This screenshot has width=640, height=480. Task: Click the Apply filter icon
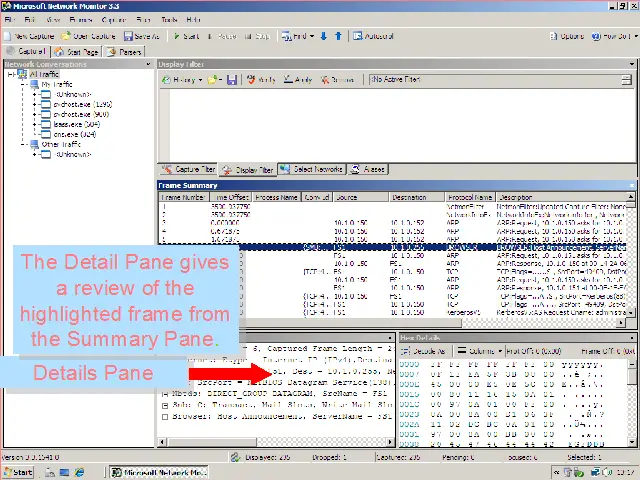[x=288, y=79]
